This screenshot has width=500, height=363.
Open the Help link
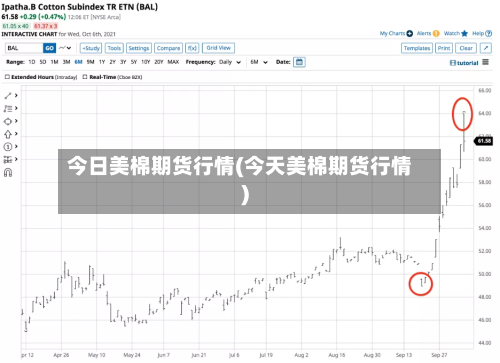tap(478, 33)
